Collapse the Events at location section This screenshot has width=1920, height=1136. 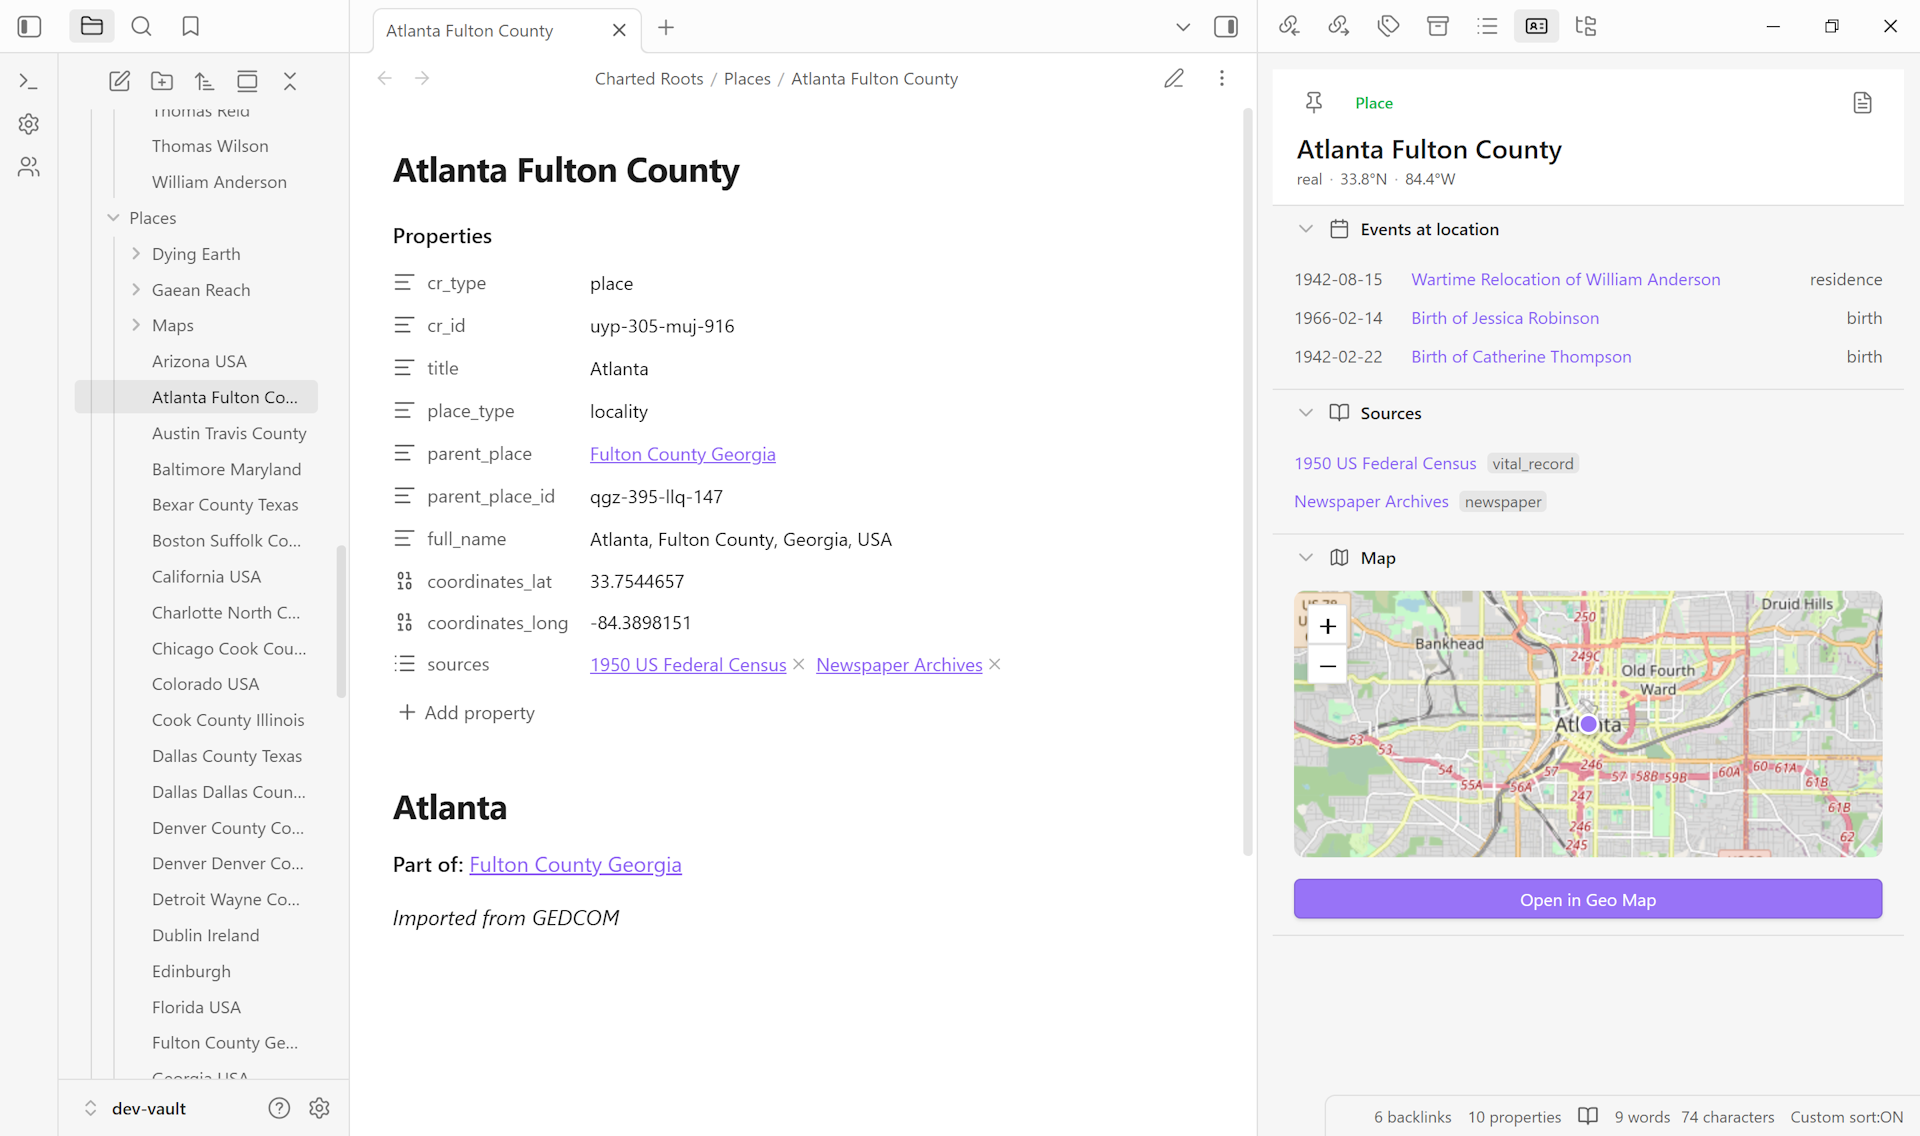1305,229
